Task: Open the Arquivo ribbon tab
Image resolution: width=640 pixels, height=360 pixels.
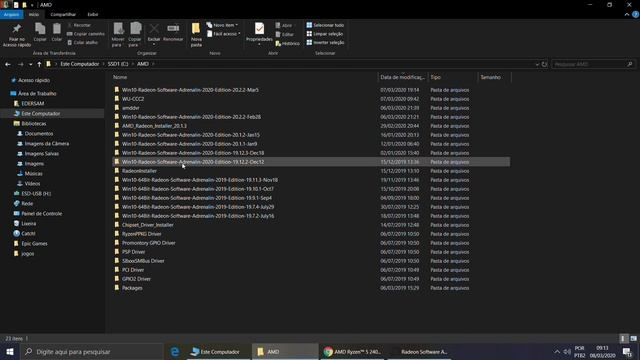Action: tap(11, 14)
